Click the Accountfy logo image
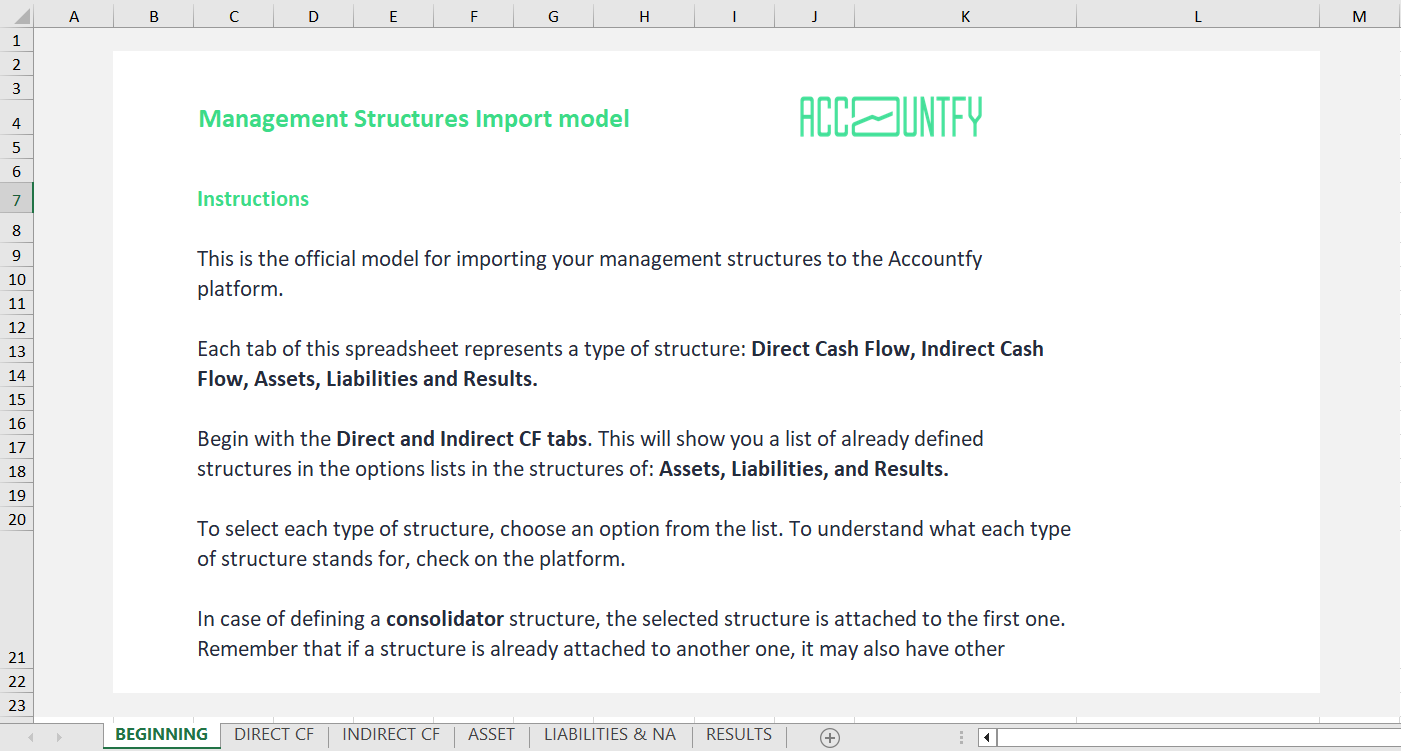 (x=891, y=117)
